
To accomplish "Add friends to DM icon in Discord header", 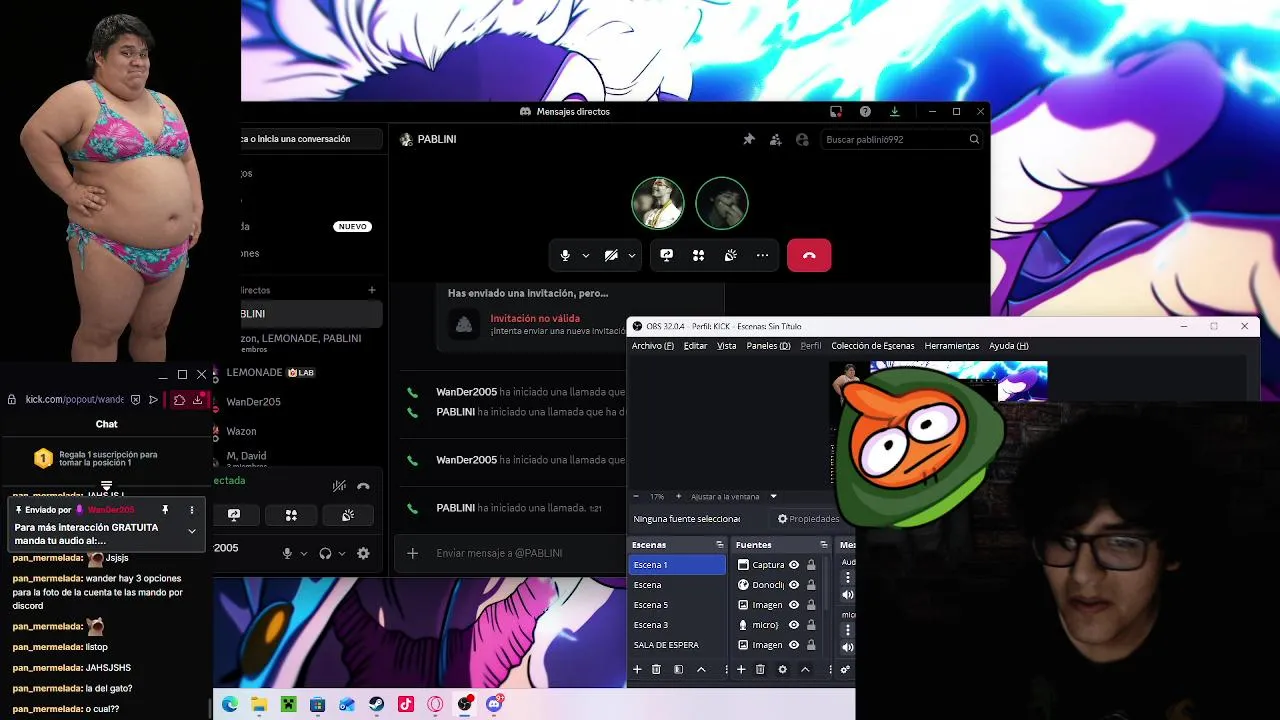I will (775, 140).
